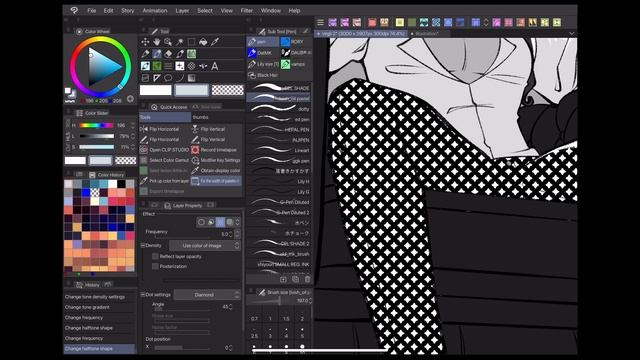
Task: Click Change tone density settings history entry
Action: 100,297
